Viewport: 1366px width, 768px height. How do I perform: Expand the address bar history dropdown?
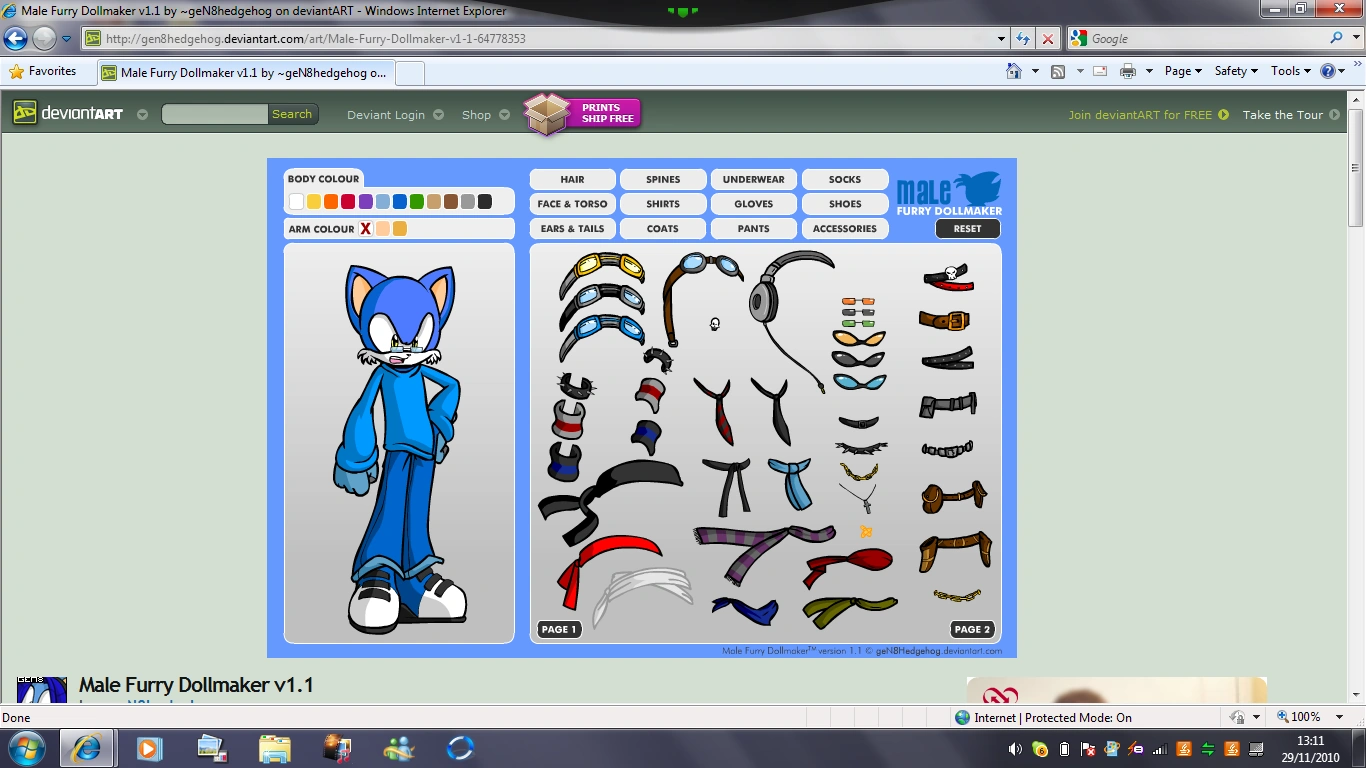coord(1002,39)
